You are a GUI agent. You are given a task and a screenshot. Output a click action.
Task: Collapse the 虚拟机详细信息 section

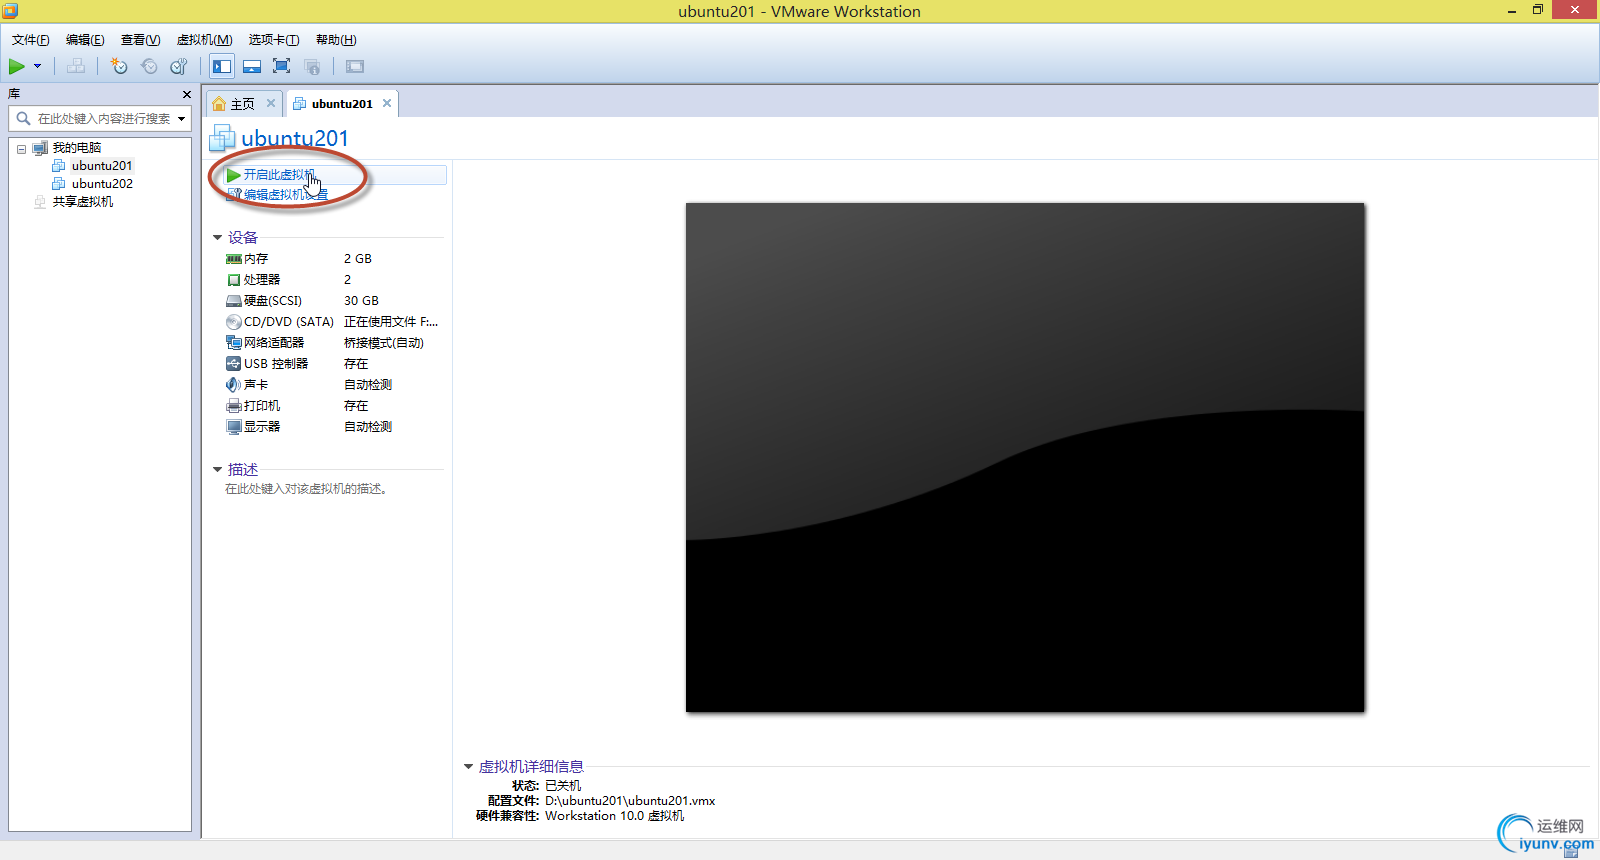click(468, 767)
